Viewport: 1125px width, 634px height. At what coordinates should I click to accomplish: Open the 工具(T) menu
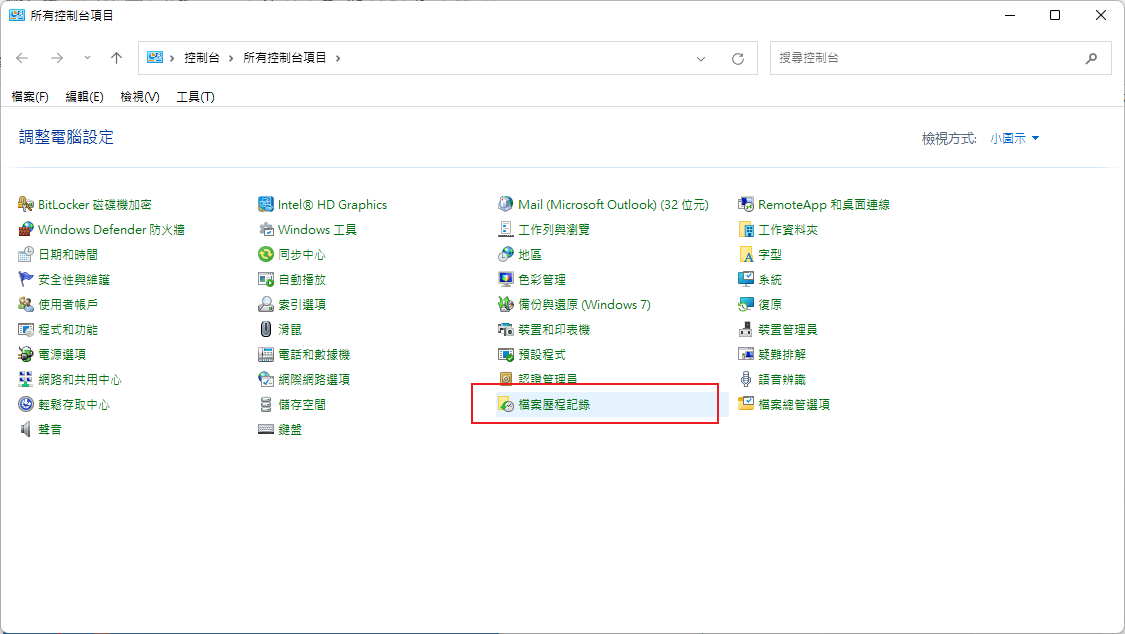point(195,97)
